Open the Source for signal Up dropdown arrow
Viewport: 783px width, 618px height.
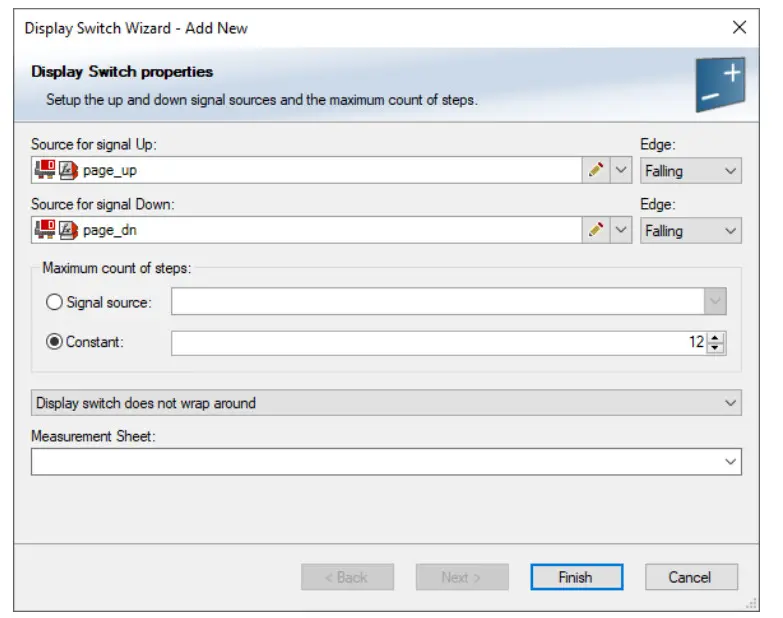click(621, 170)
